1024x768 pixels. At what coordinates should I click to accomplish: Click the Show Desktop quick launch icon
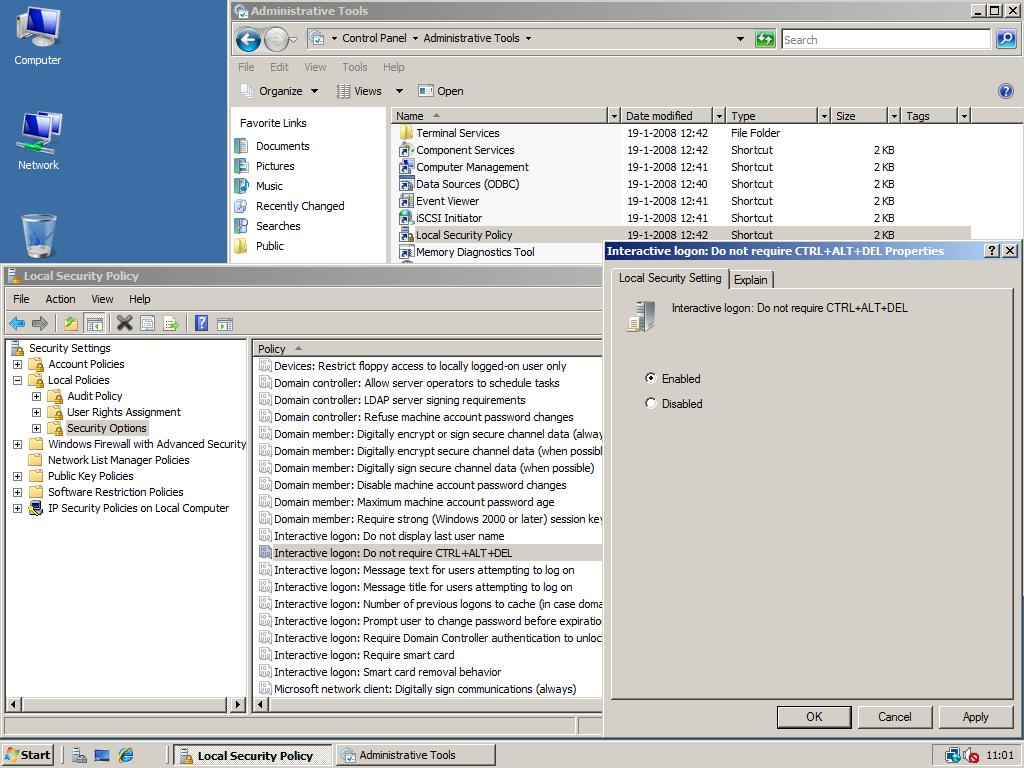102,756
